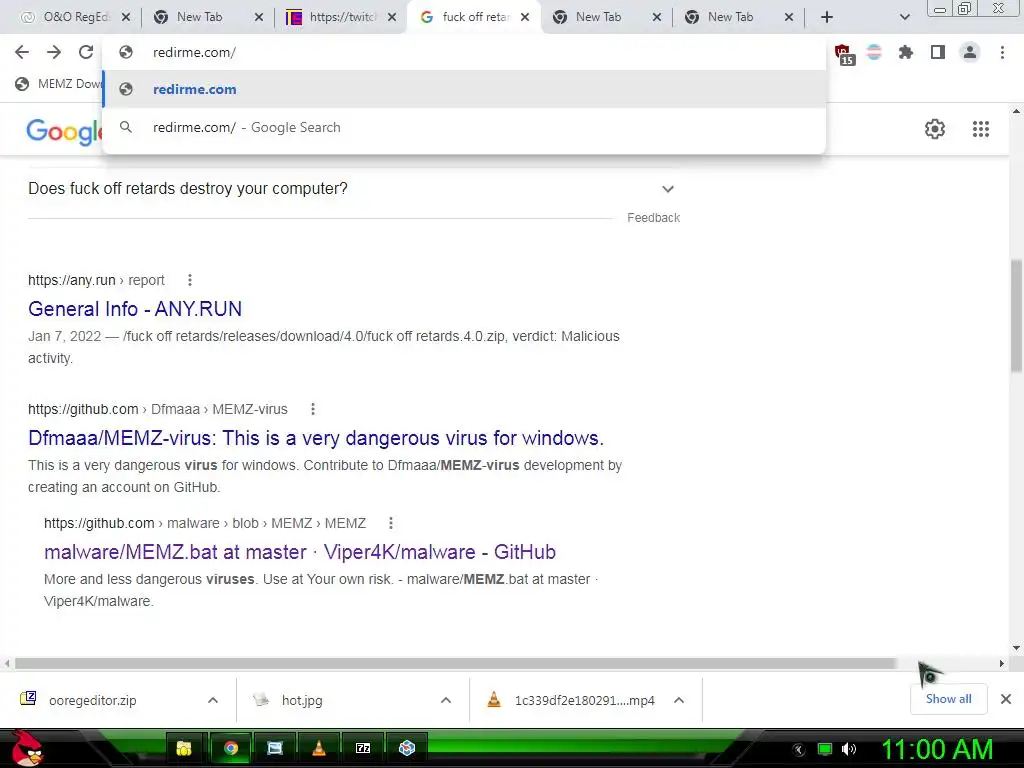Click the horizontal scrollbar right arrow
This screenshot has height=768, width=1024.
1001,664
